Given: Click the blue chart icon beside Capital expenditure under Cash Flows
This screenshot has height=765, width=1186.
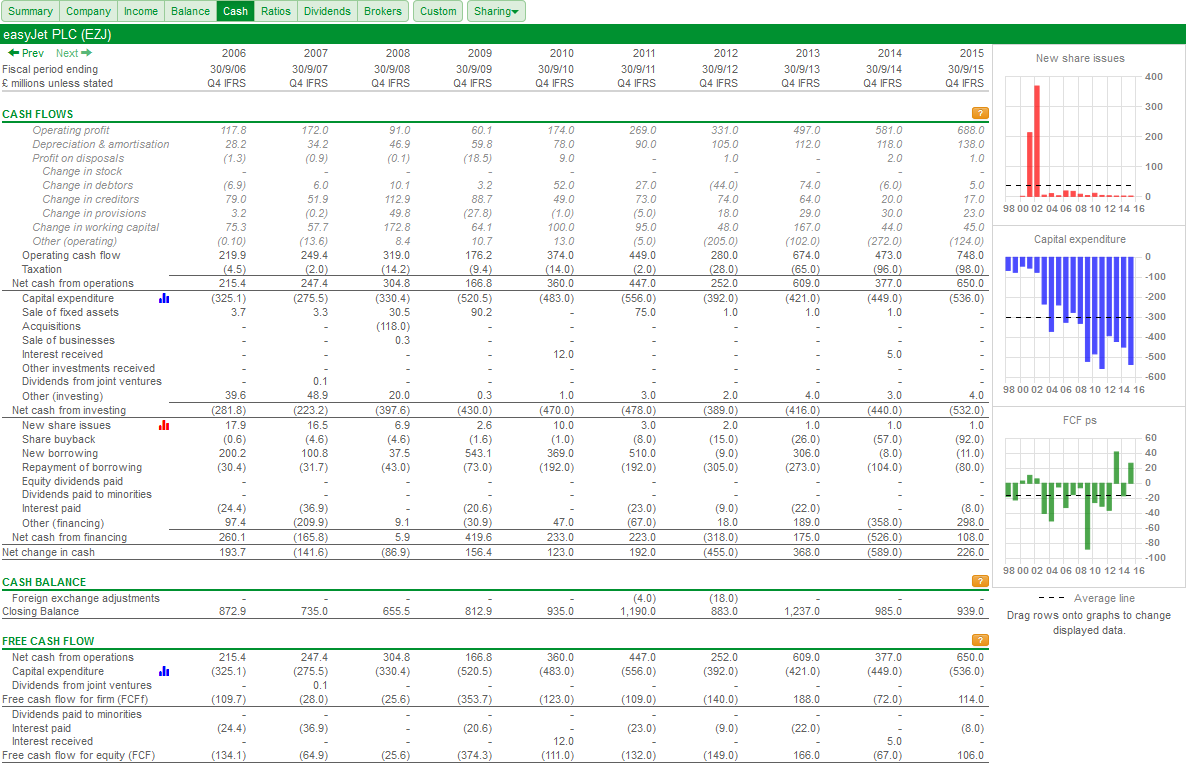Looking at the screenshot, I should (164, 298).
